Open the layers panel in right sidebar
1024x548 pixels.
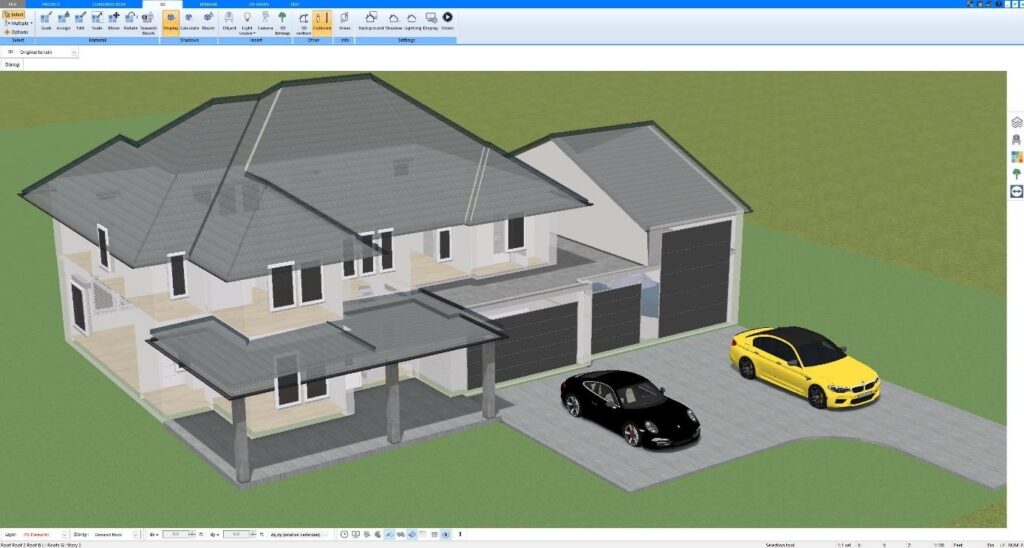tap(1016, 122)
